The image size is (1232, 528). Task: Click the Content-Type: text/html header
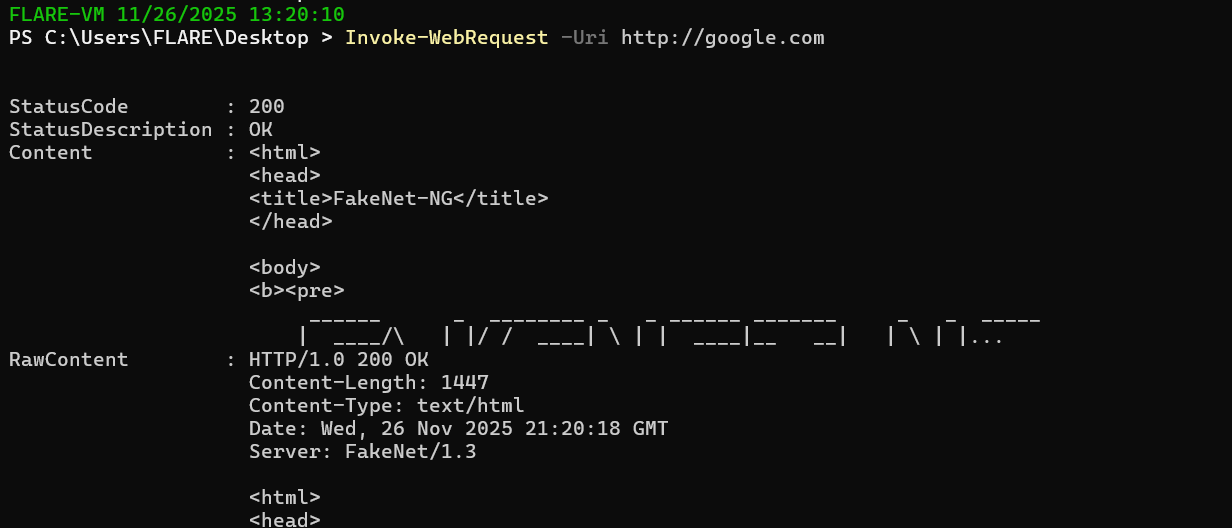tap(386, 405)
